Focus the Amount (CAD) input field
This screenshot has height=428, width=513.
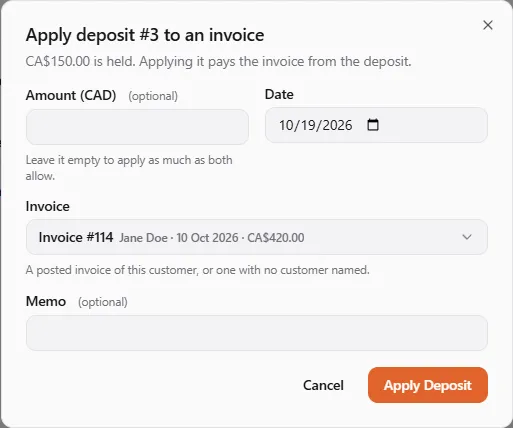coord(137,127)
